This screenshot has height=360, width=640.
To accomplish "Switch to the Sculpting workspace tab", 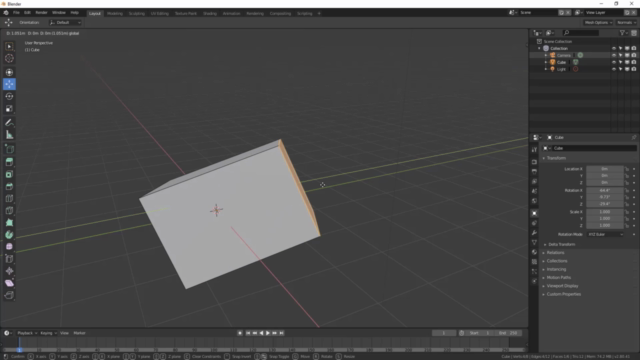I will coord(136,13).
